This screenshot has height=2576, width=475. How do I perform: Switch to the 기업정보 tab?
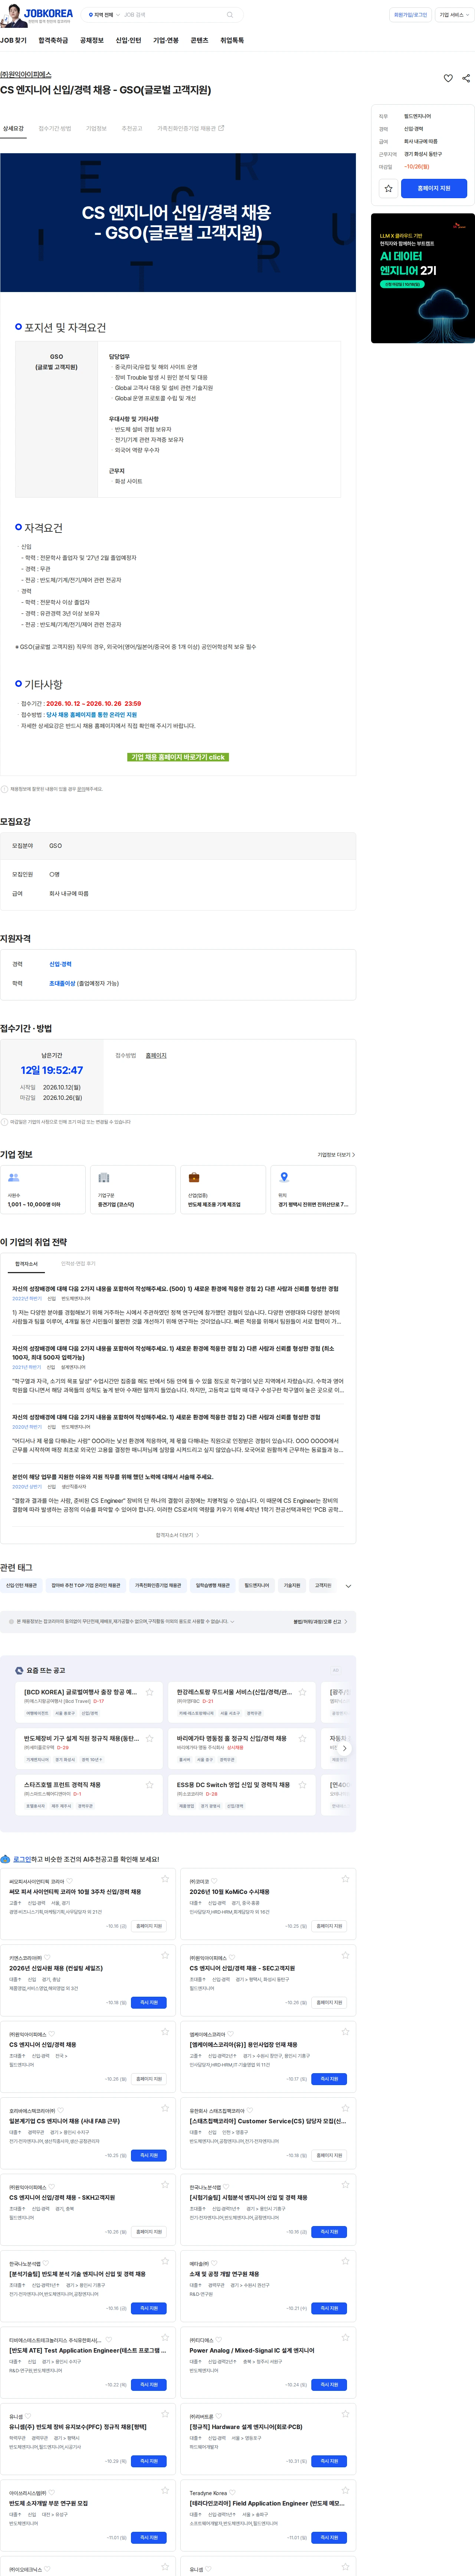click(96, 128)
